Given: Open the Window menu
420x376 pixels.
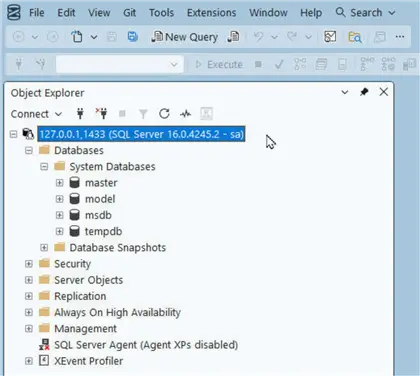Looking at the screenshot, I should 268,13.
